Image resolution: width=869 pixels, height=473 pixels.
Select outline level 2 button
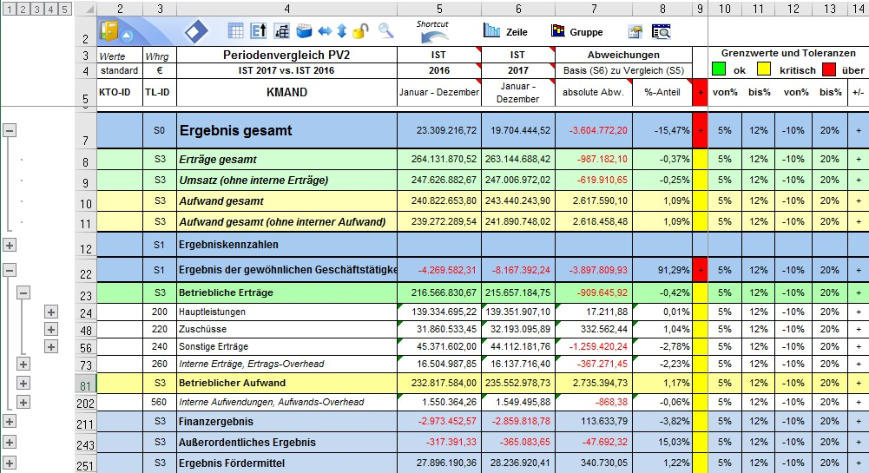coord(23,9)
